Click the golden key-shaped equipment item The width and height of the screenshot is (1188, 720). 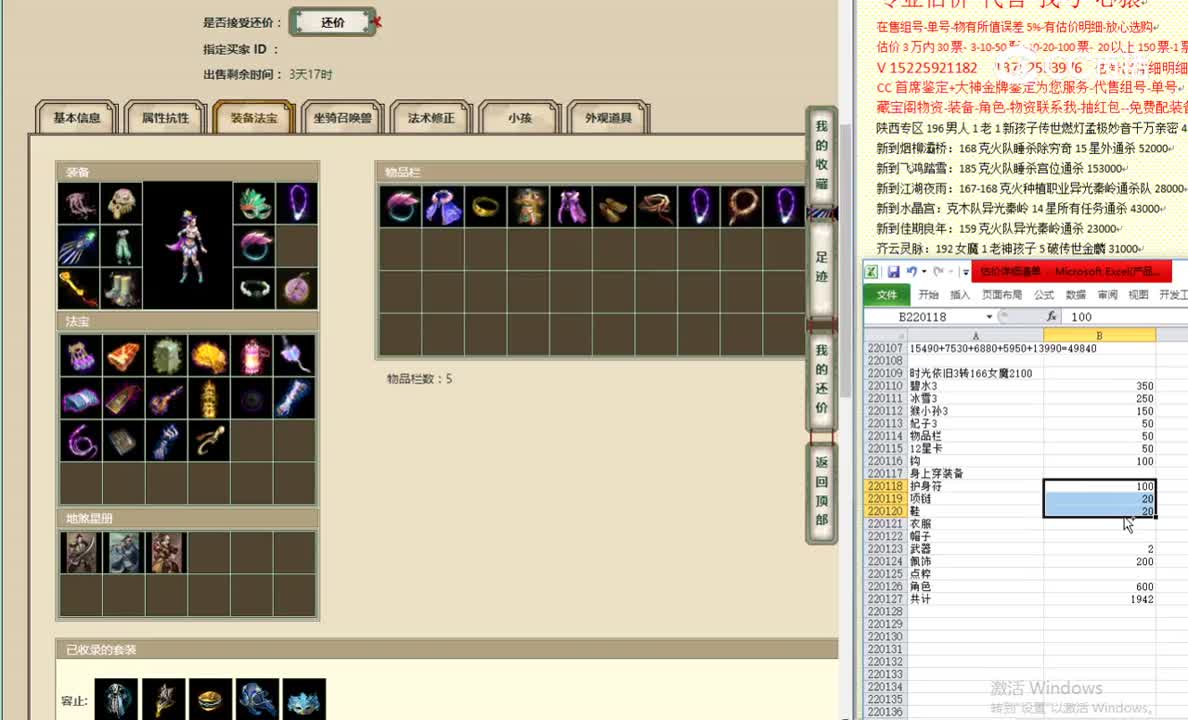click(x=79, y=288)
